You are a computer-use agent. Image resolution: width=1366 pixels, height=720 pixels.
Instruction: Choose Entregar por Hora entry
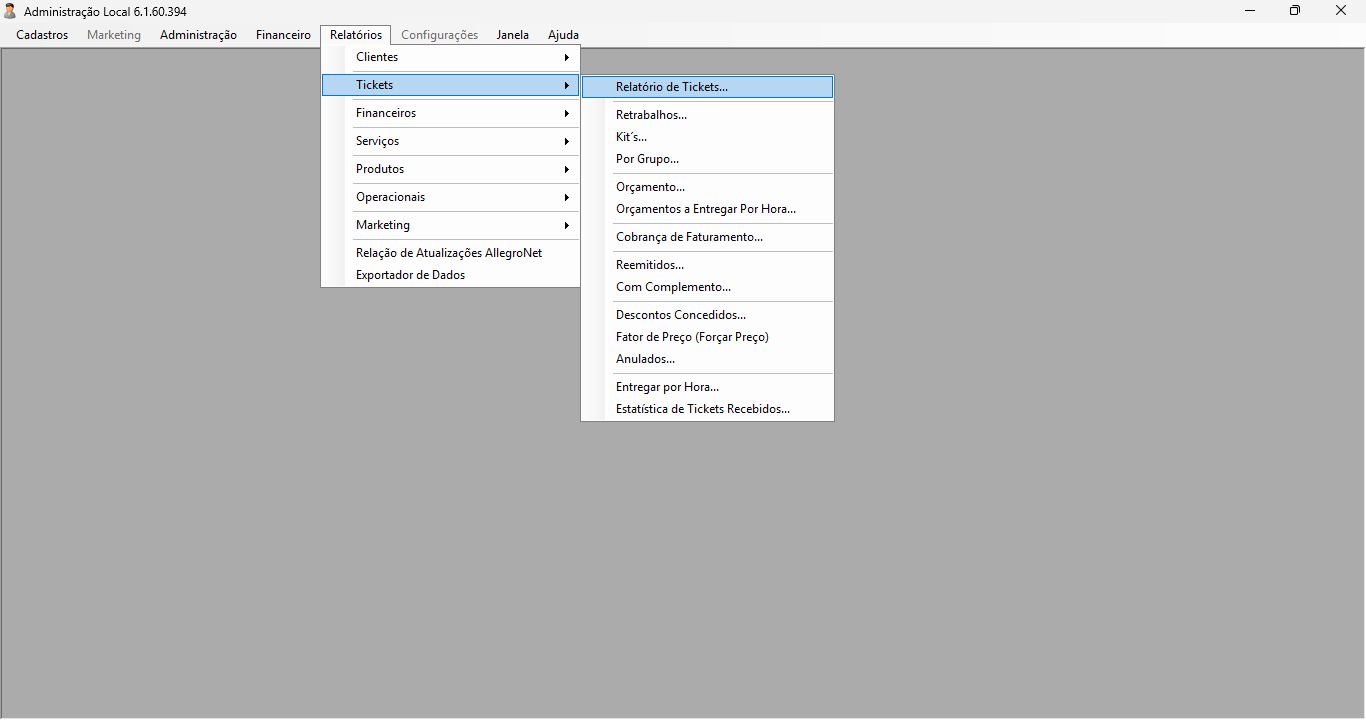(x=707, y=387)
